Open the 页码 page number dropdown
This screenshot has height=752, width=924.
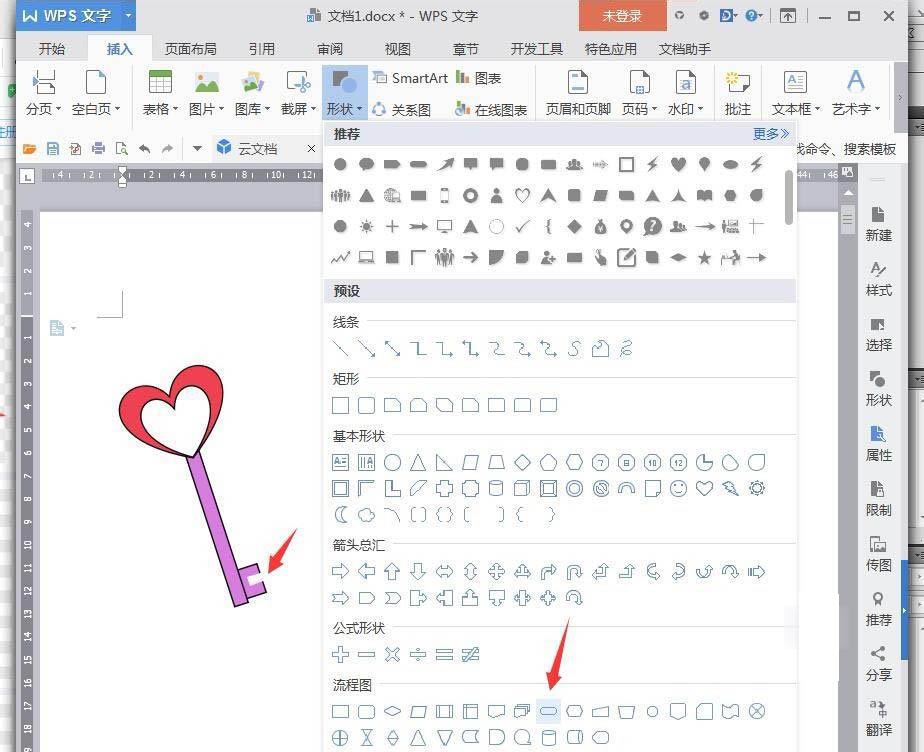639,93
